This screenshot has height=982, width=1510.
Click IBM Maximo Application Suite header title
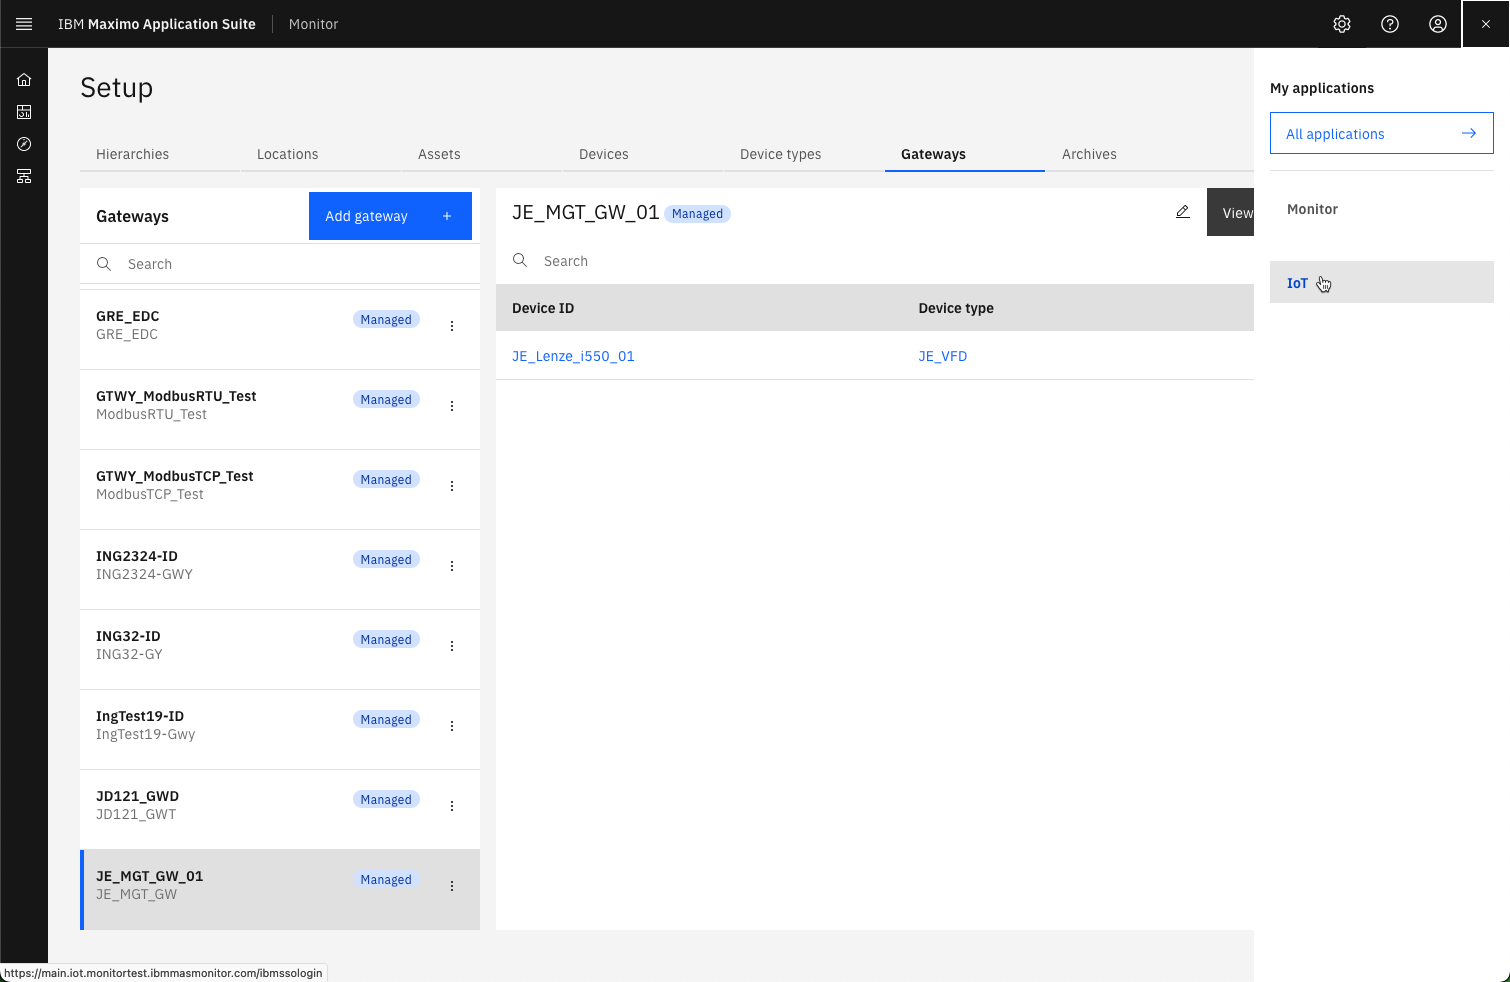click(157, 24)
